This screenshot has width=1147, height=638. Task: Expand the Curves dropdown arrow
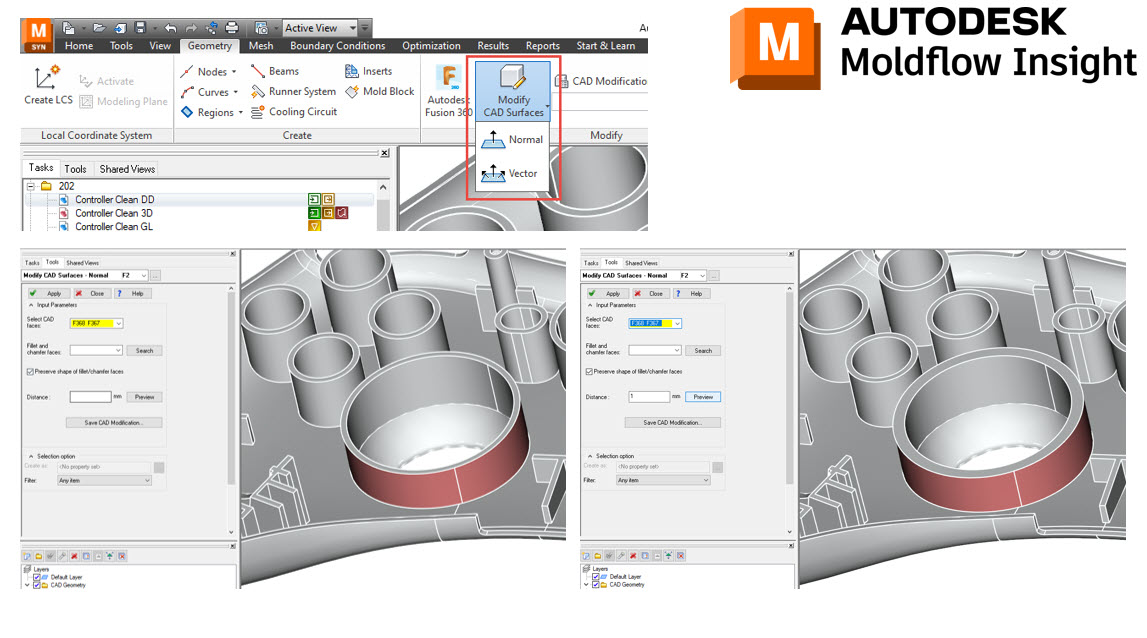point(236,92)
